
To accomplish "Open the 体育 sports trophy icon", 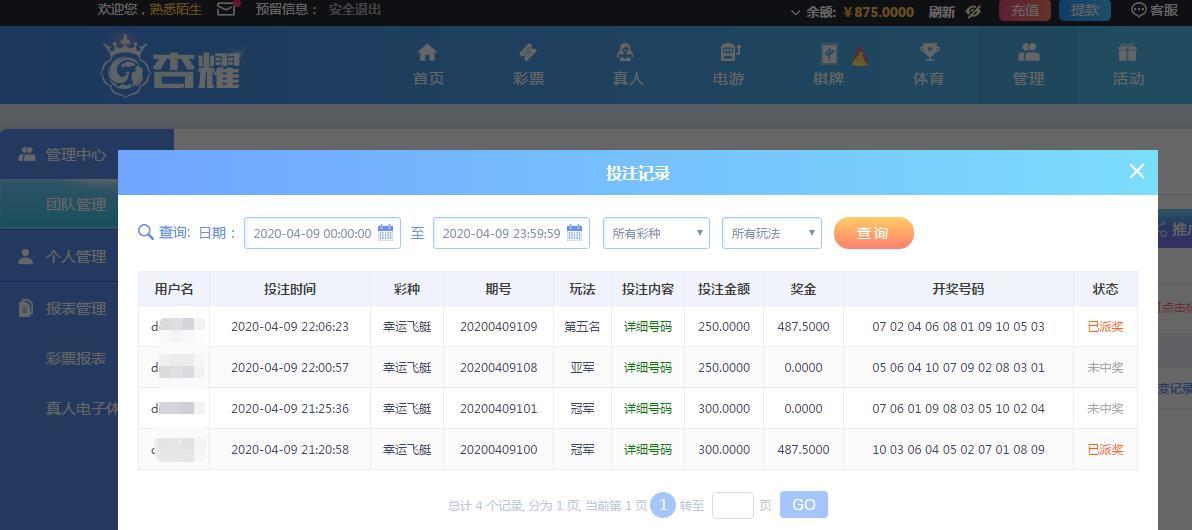I will point(929,52).
